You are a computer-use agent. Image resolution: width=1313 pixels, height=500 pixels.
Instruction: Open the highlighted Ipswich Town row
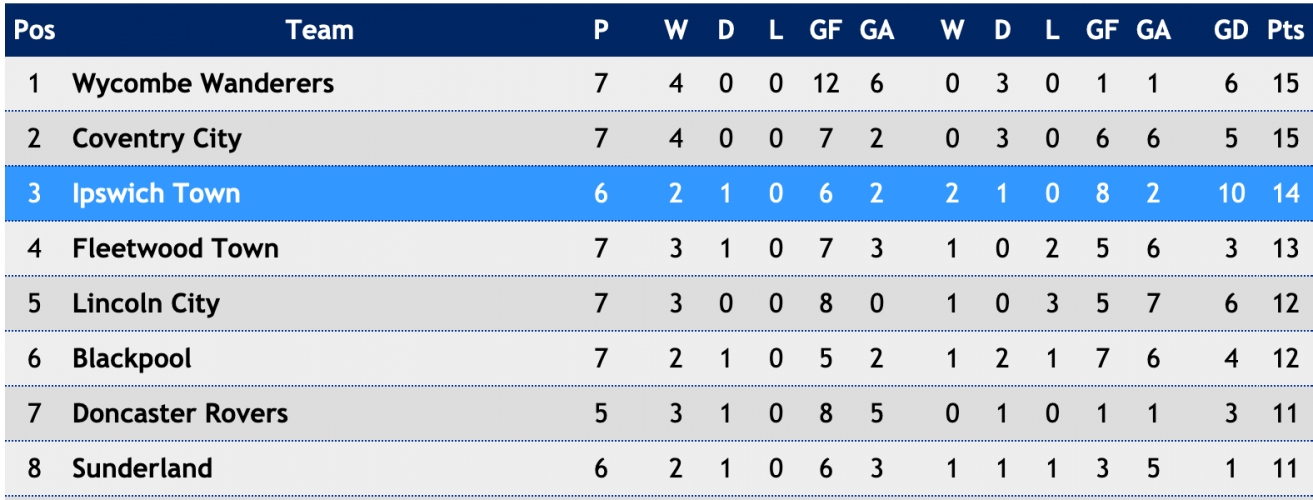click(x=656, y=193)
